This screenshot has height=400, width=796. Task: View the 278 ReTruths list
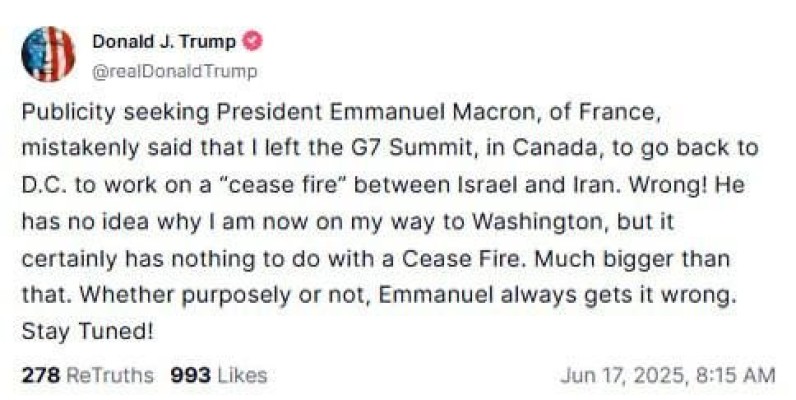[x=87, y=375]
